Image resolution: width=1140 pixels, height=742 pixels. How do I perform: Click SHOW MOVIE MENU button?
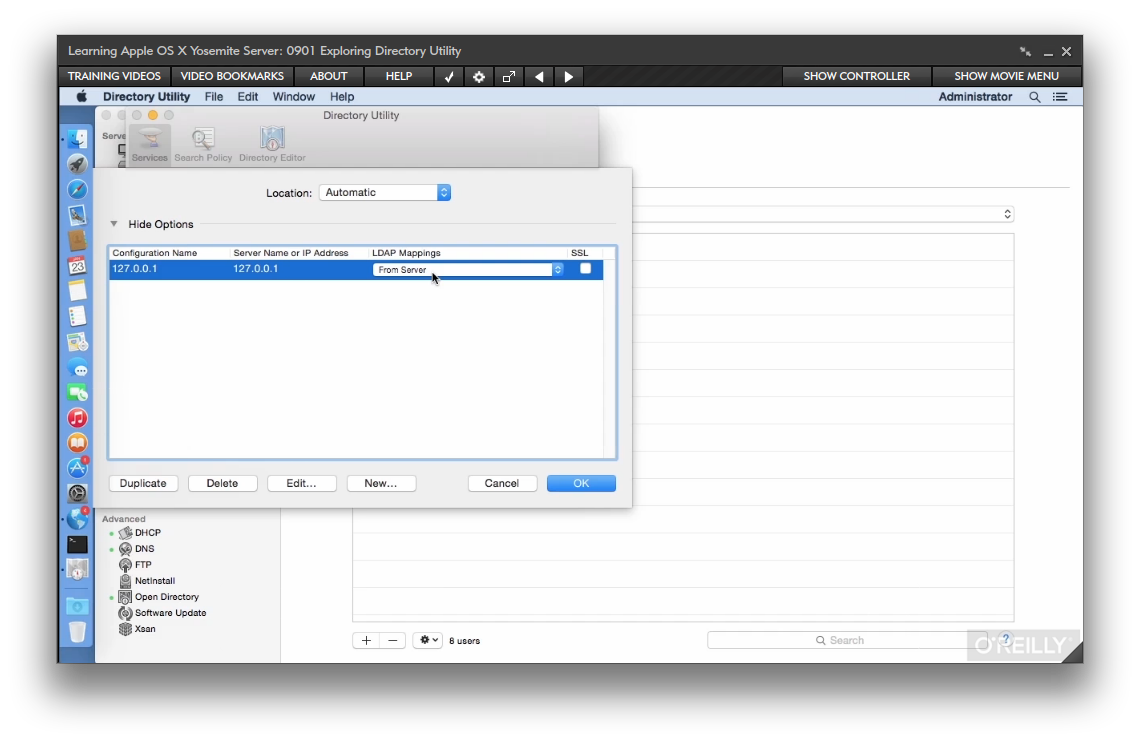1006,76
